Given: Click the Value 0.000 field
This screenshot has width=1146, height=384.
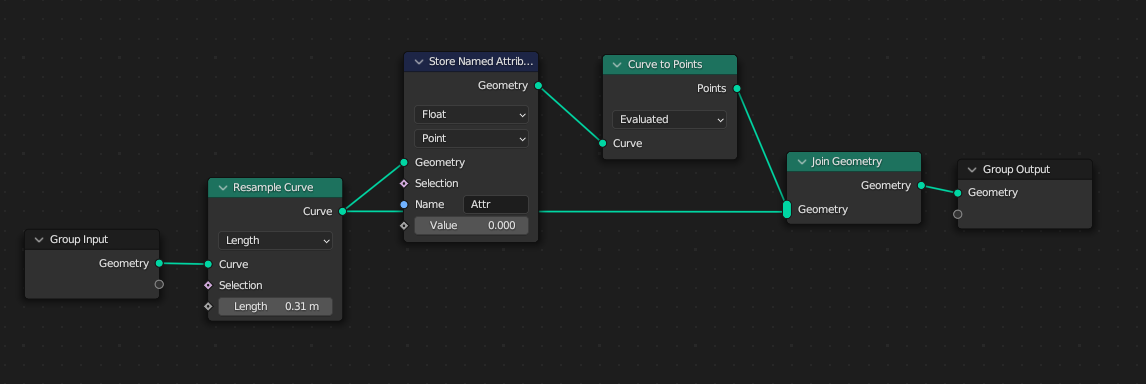Looking at the screenshot, I should coord(471,225).
